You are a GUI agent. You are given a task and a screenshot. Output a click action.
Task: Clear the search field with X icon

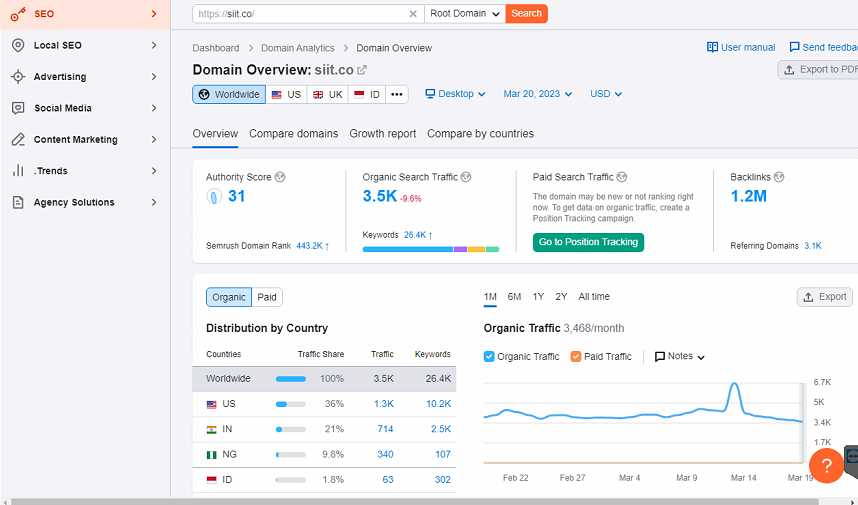414,14
